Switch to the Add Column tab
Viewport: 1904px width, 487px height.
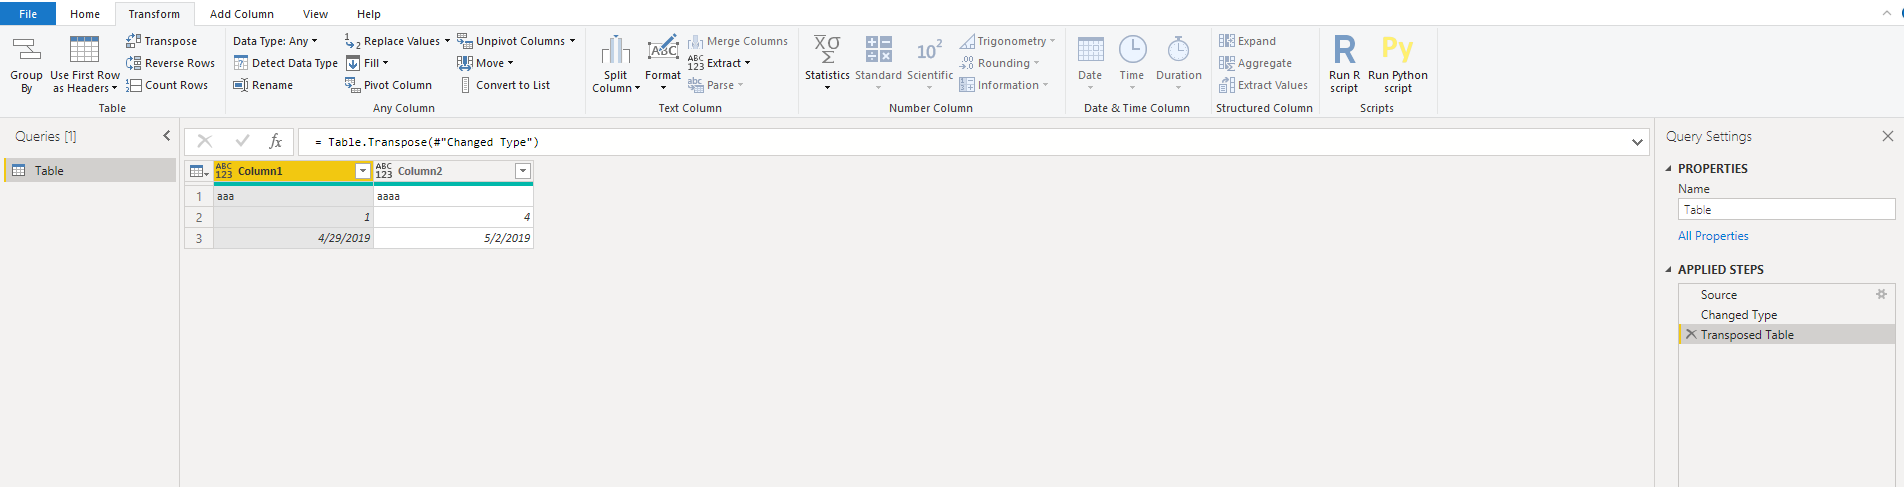point(242,14)
